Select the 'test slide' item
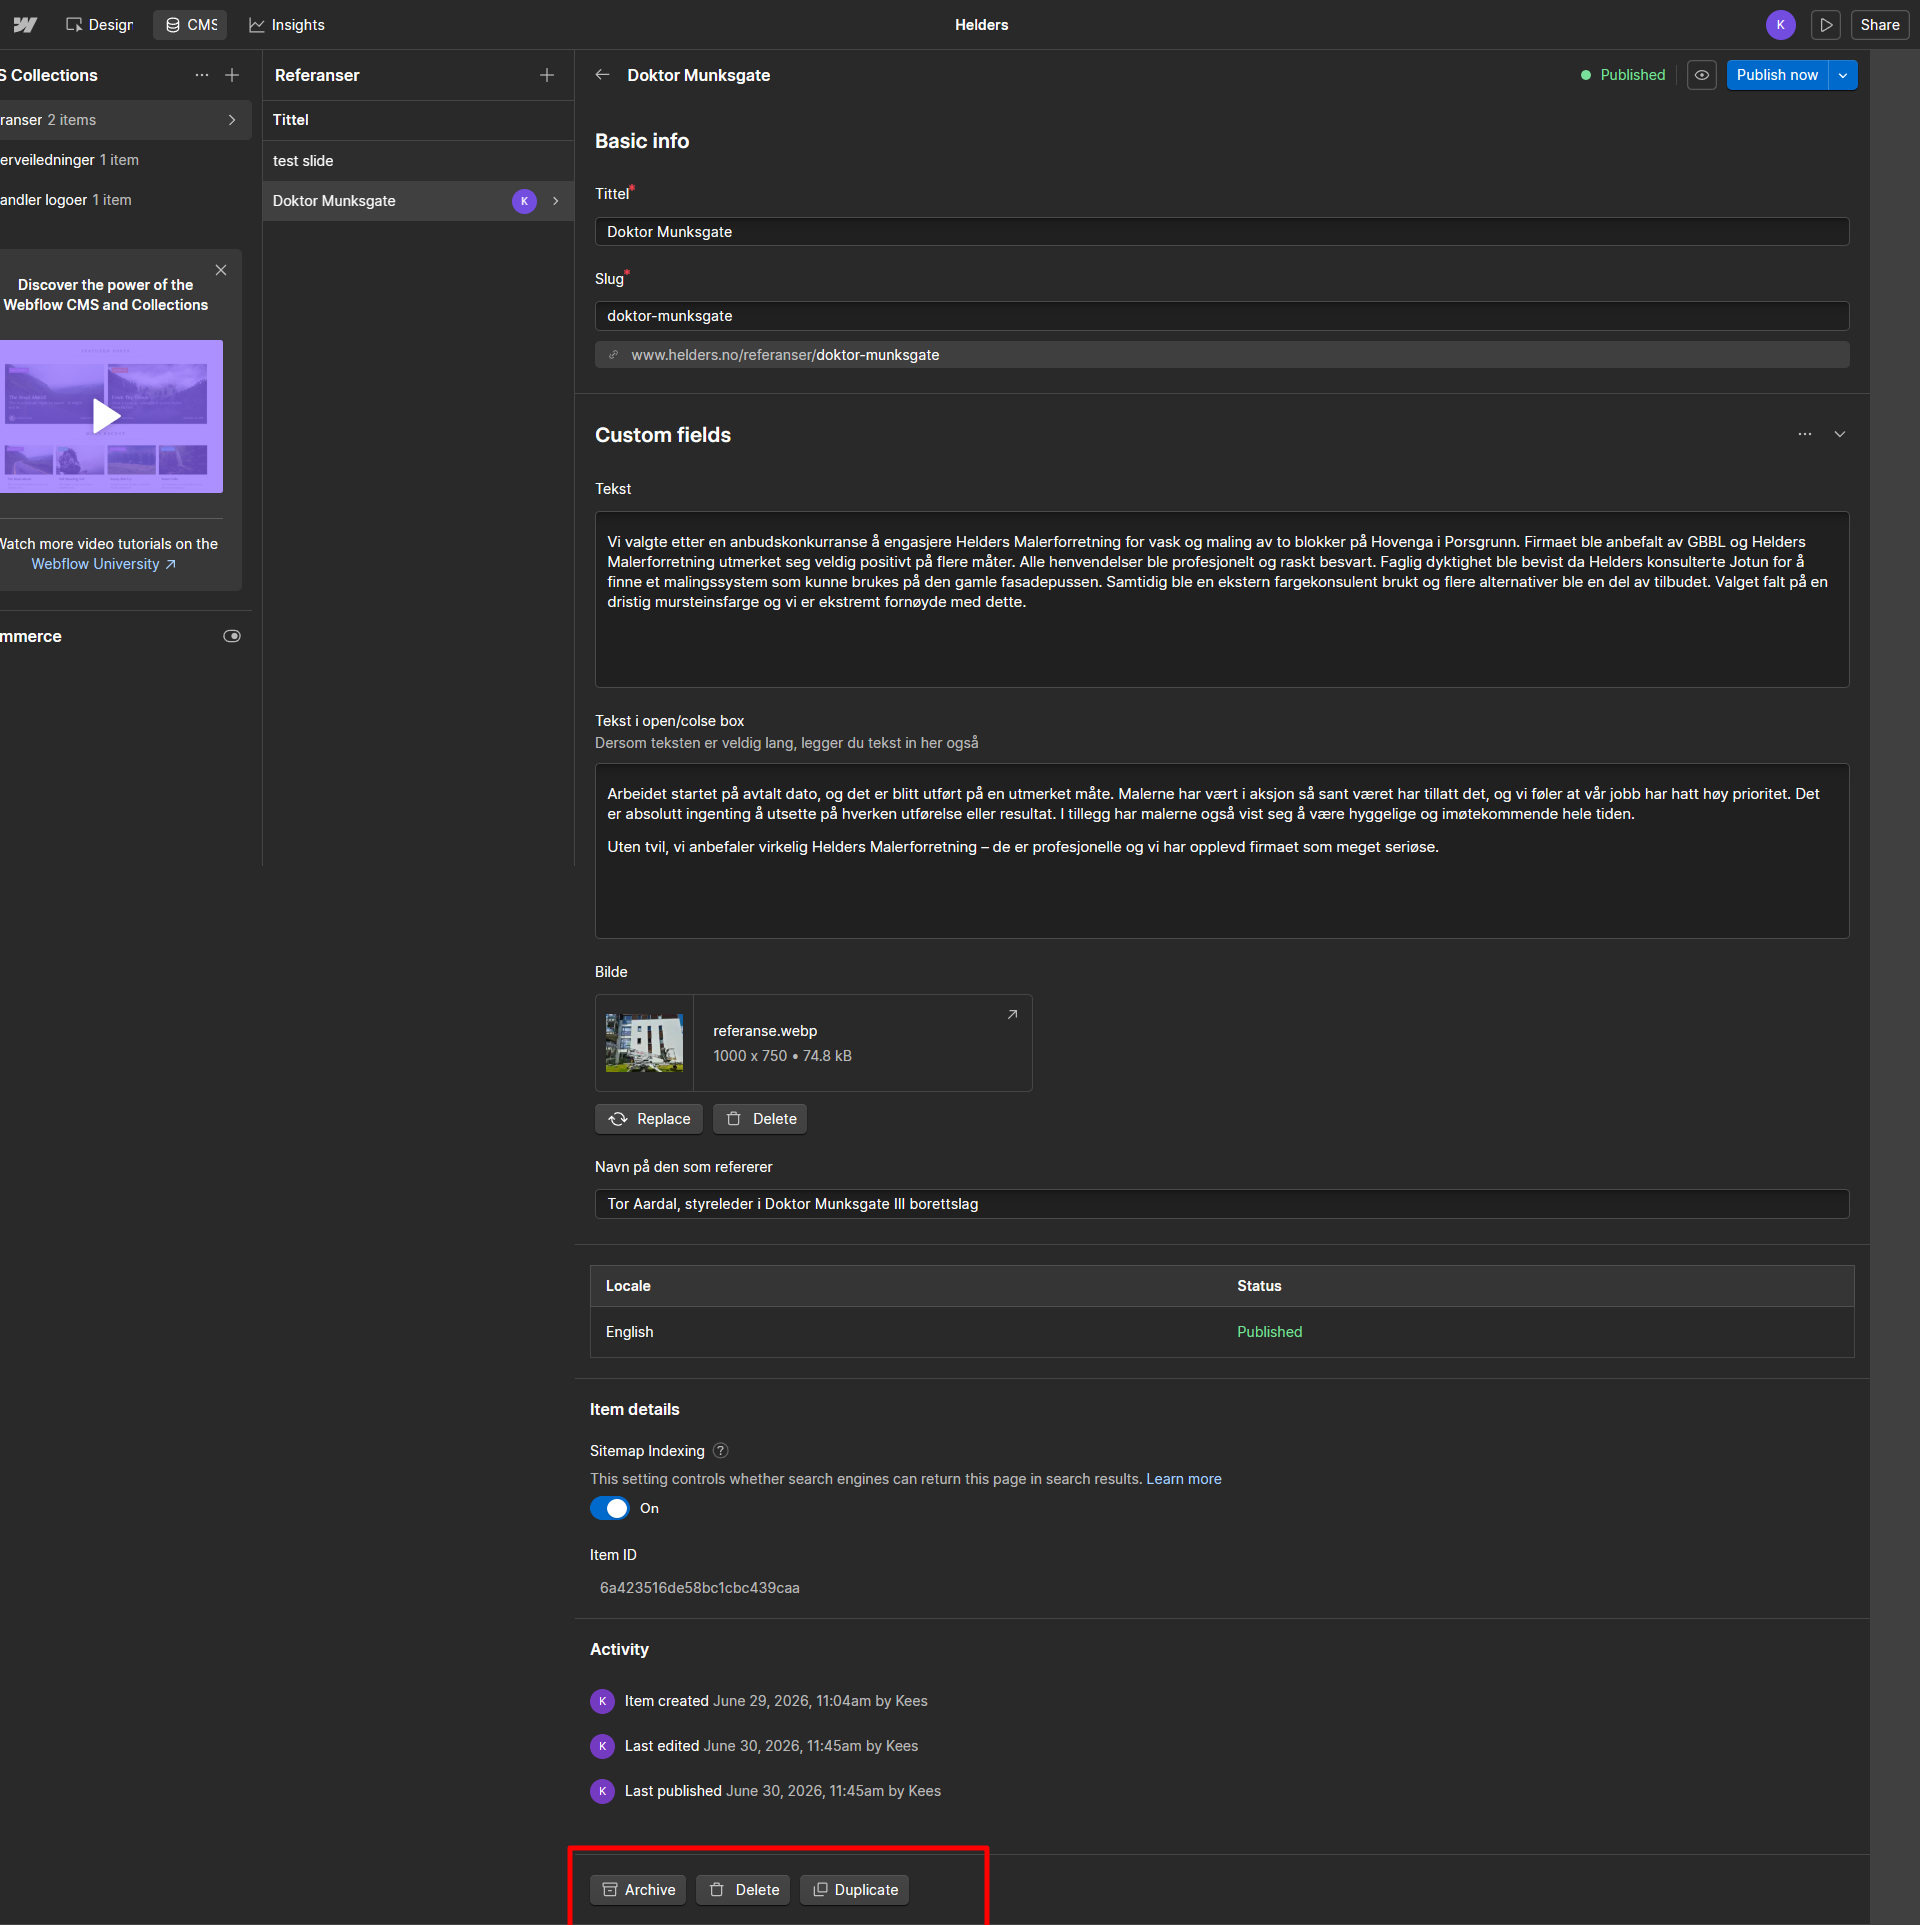 [x=418, y=161]
